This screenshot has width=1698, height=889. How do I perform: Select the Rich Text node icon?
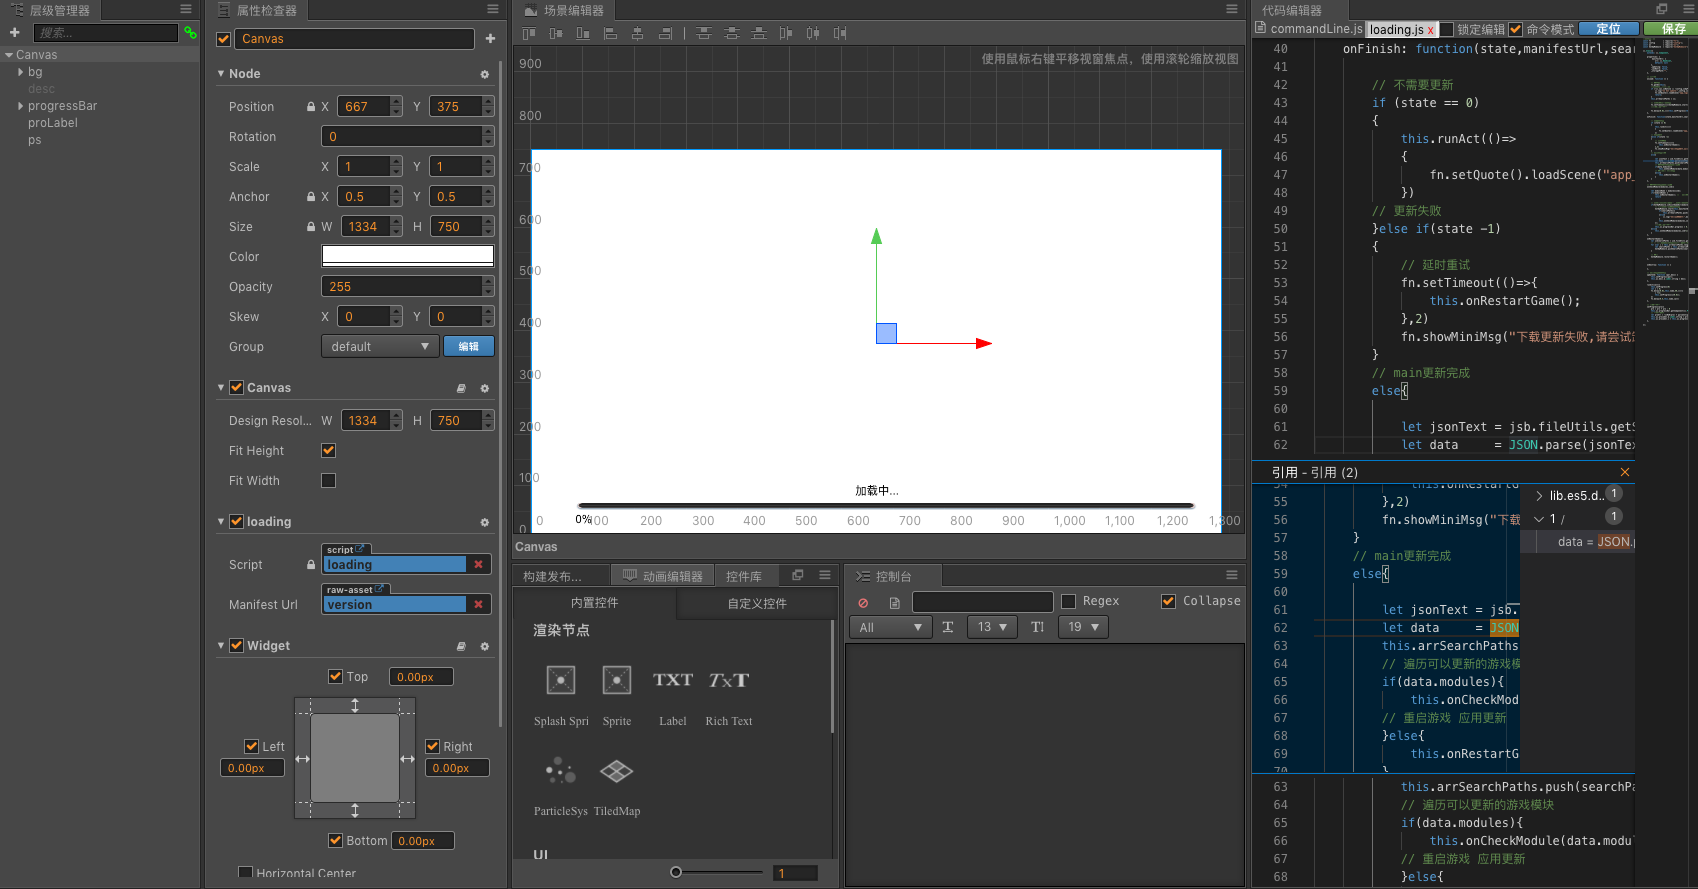click(729, 680)
